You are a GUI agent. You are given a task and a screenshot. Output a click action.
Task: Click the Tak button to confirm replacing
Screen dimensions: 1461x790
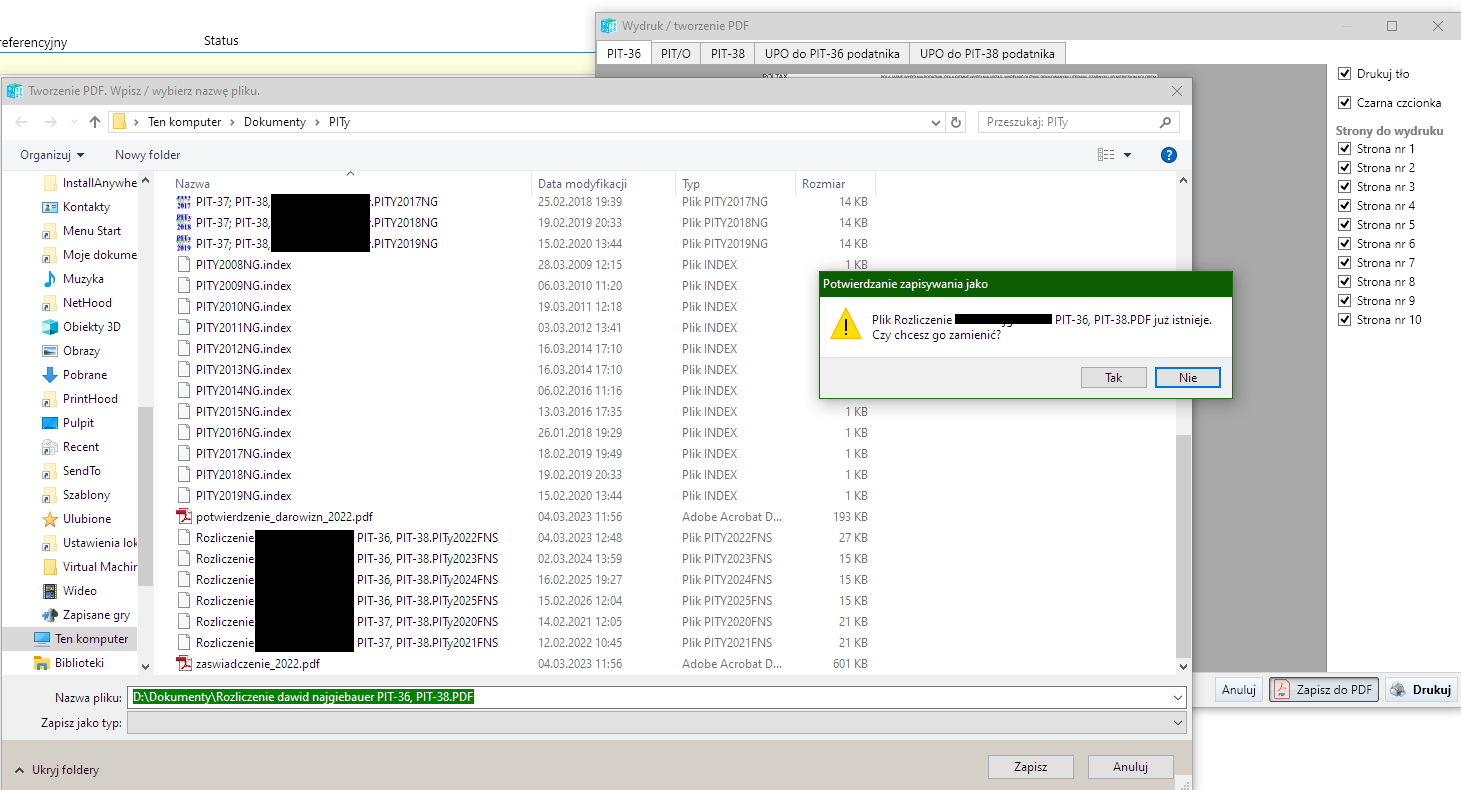tap(1113, 378)
